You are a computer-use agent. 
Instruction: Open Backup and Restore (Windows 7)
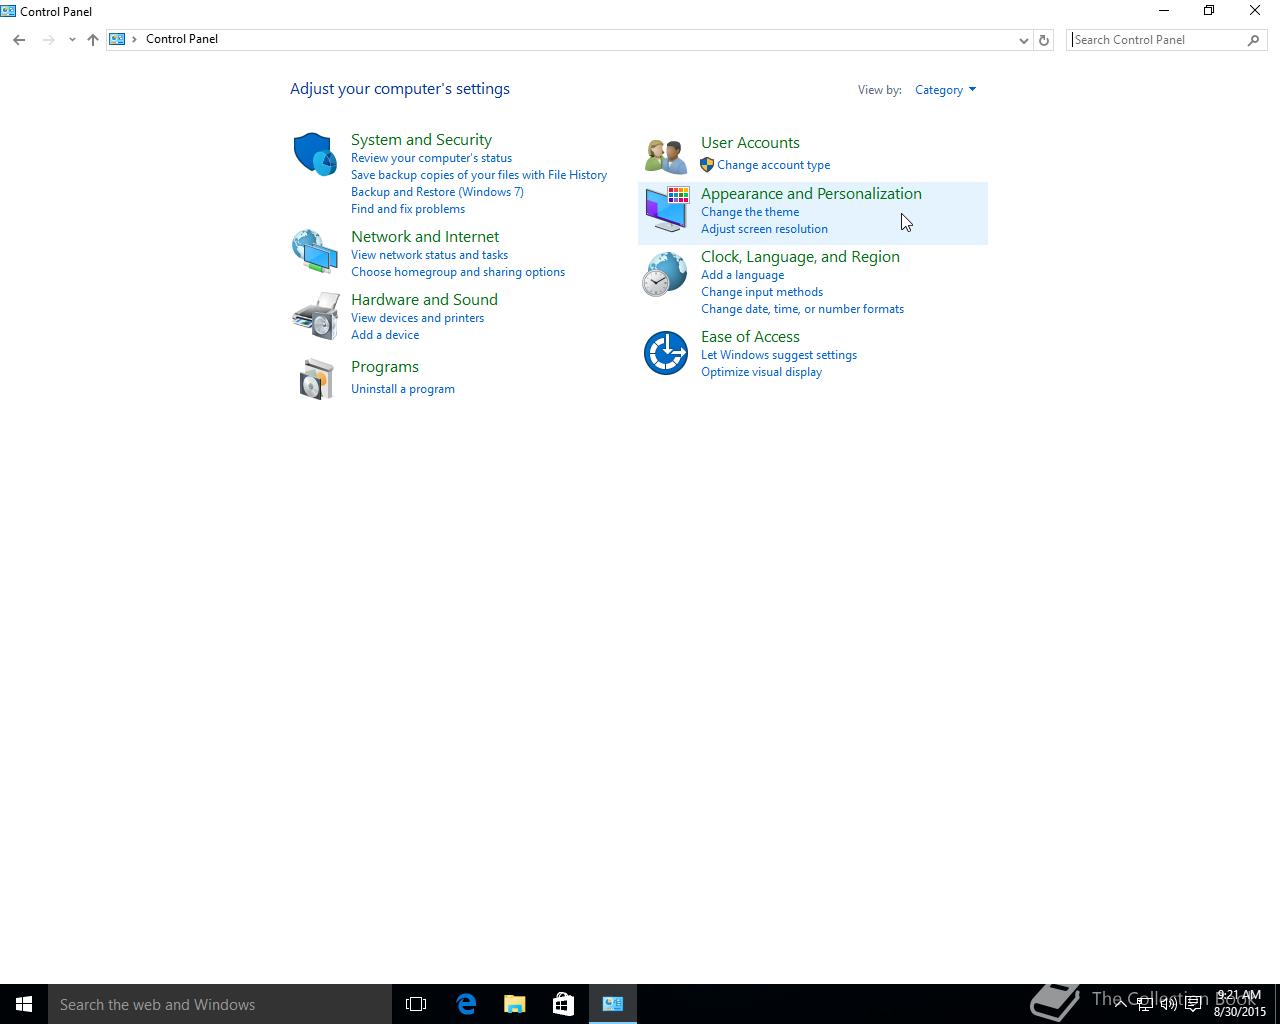click(x=437, y=192)
